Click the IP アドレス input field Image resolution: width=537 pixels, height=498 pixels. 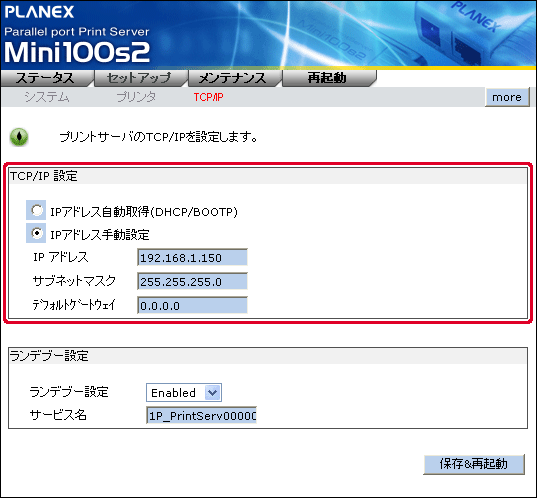[x=192, y=257]
